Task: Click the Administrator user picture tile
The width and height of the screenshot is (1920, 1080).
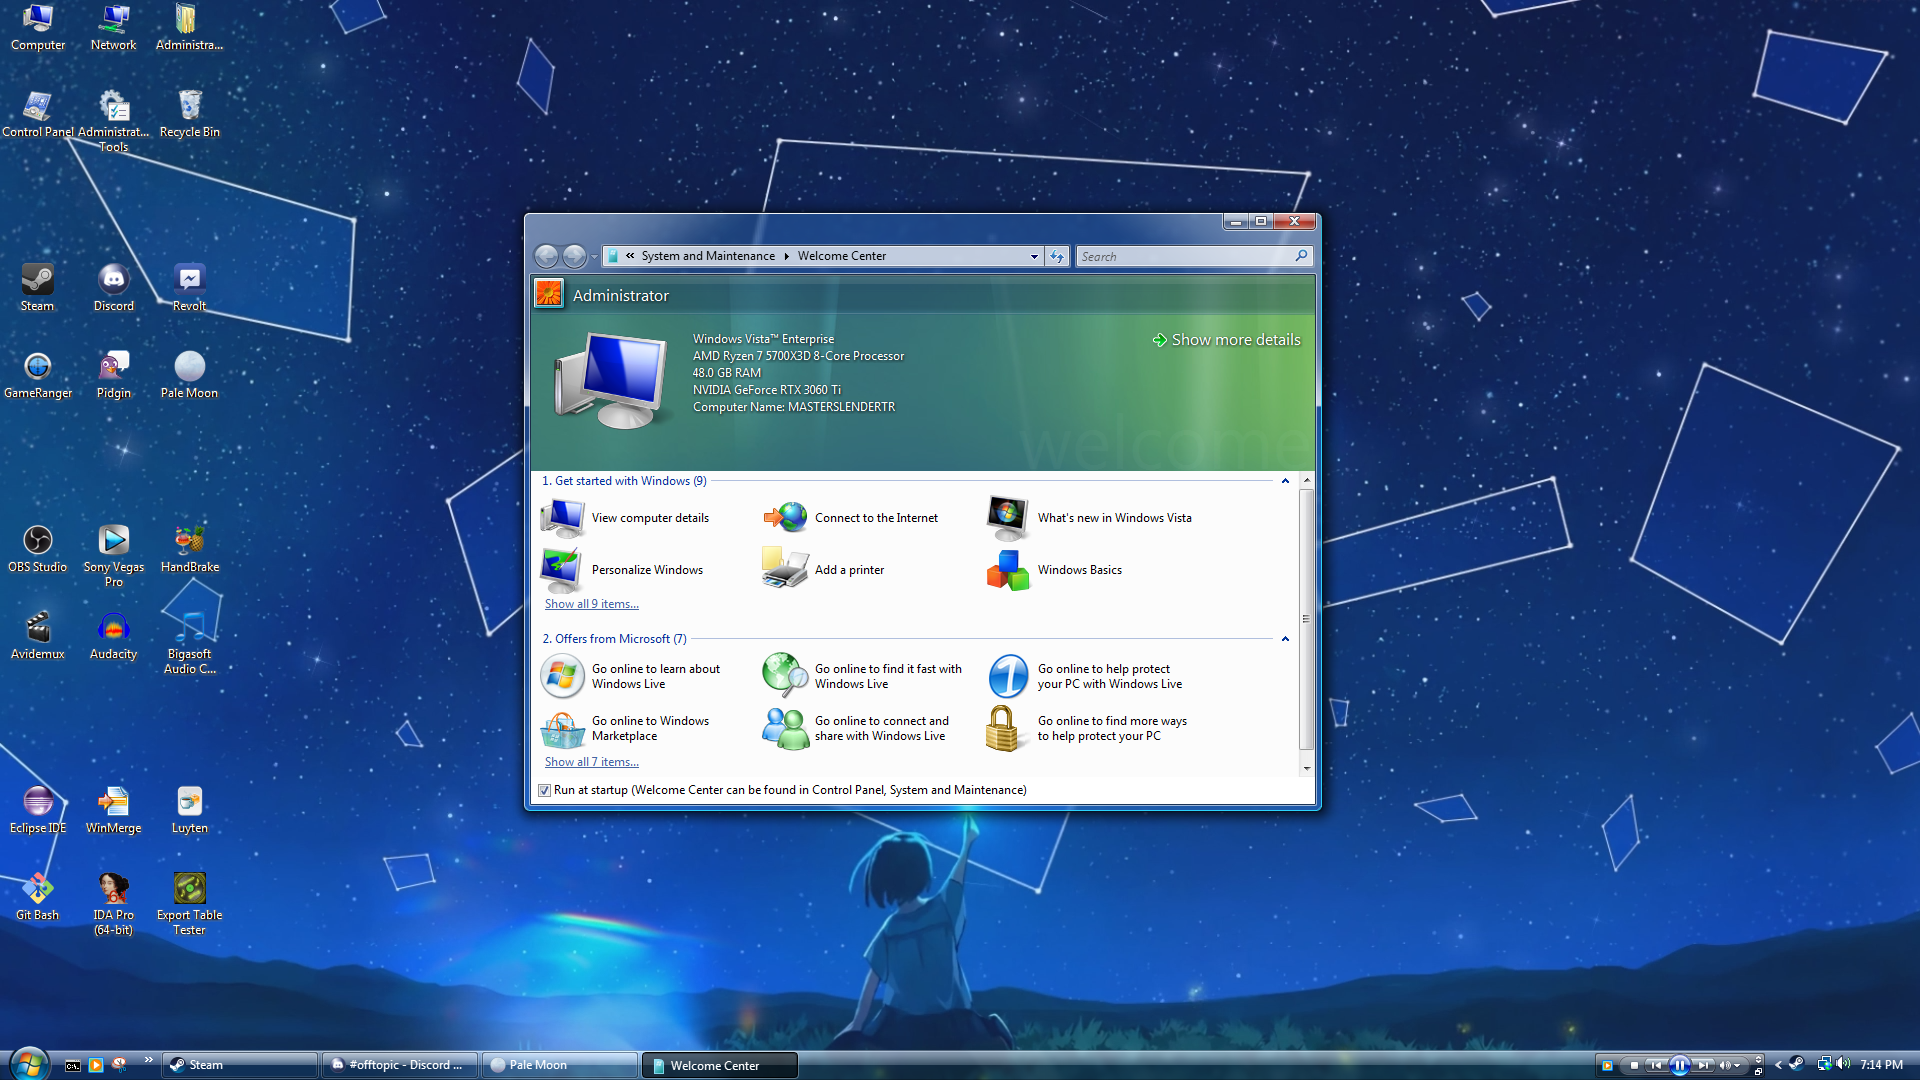Action: tap(549, 294)
